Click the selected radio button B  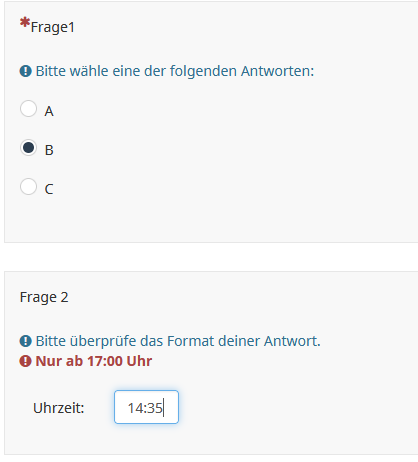28,148
